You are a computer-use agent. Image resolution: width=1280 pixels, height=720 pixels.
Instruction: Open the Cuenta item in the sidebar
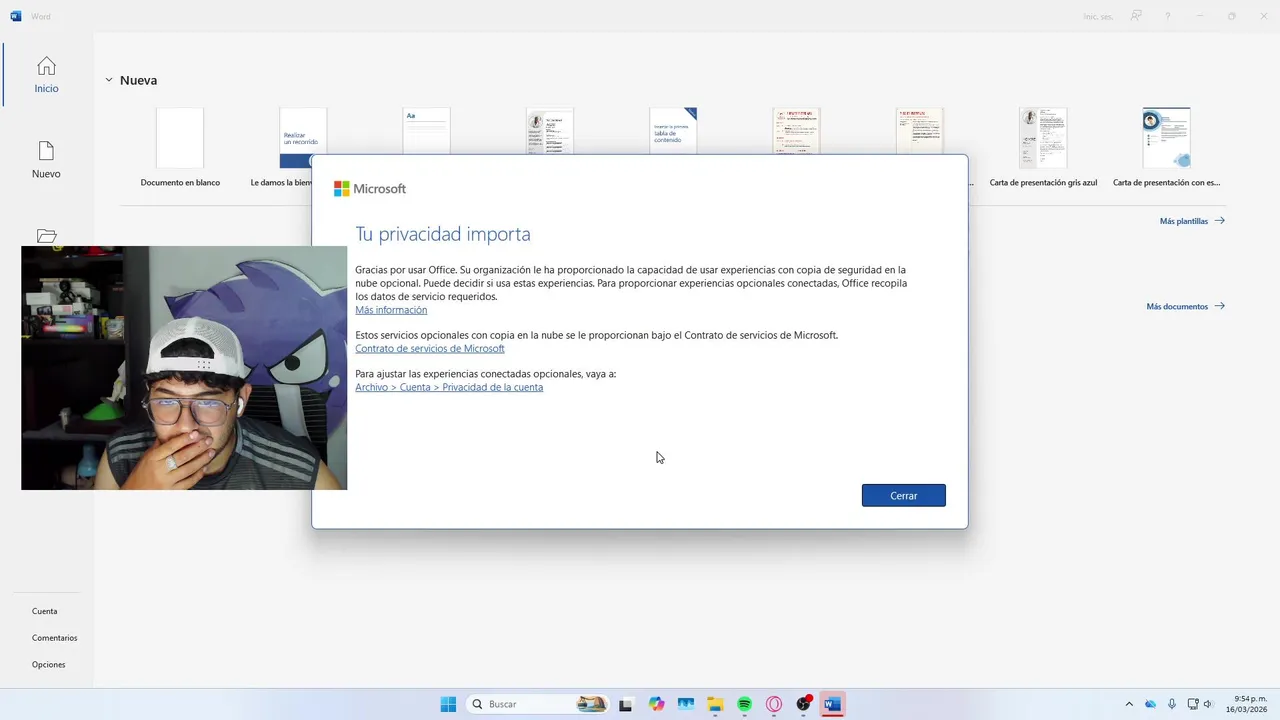[x=45, y=611]
